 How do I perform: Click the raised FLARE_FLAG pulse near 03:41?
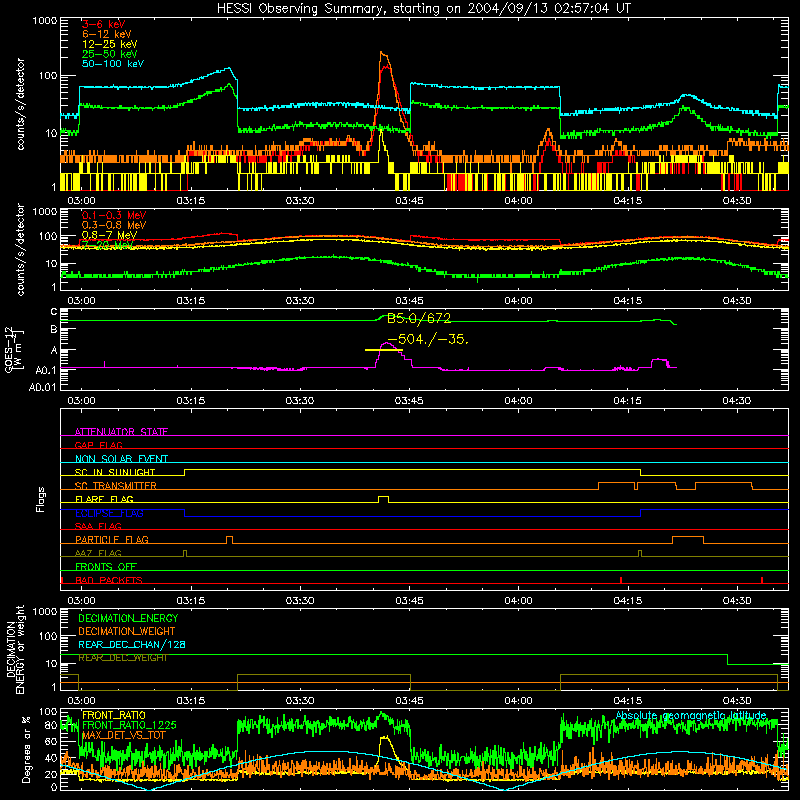383,499
